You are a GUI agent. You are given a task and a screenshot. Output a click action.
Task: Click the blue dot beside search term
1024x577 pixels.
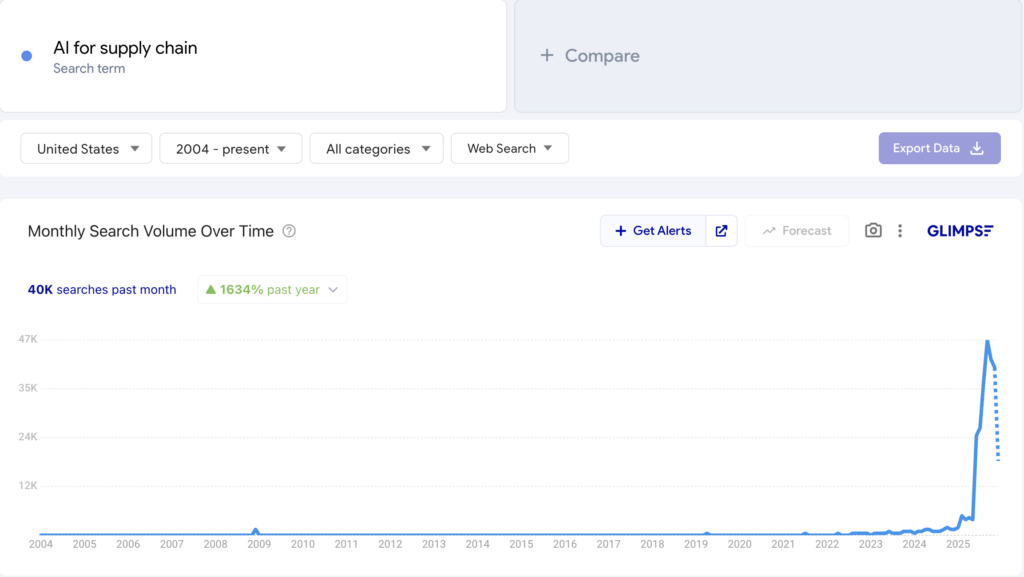[x=27, y=56]
